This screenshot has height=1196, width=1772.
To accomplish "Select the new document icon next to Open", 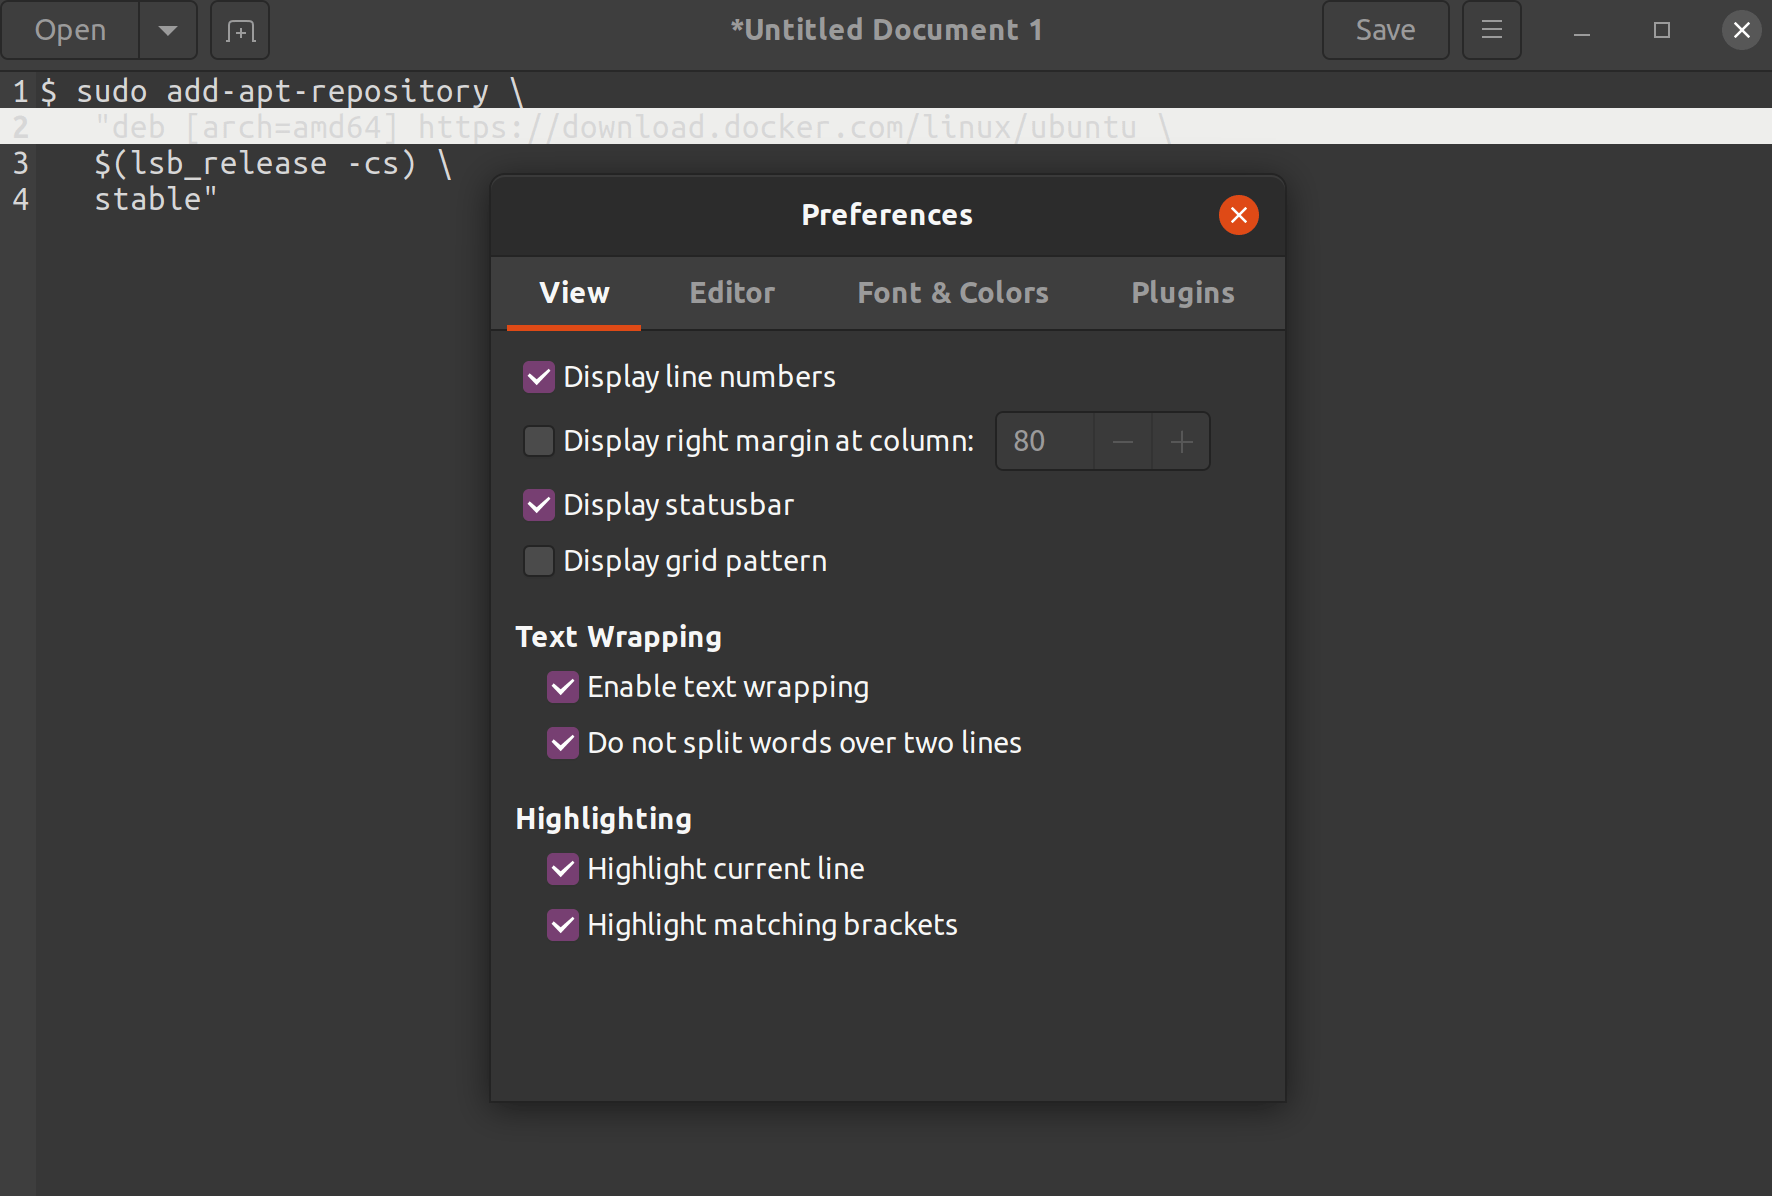I will [239, 30].
